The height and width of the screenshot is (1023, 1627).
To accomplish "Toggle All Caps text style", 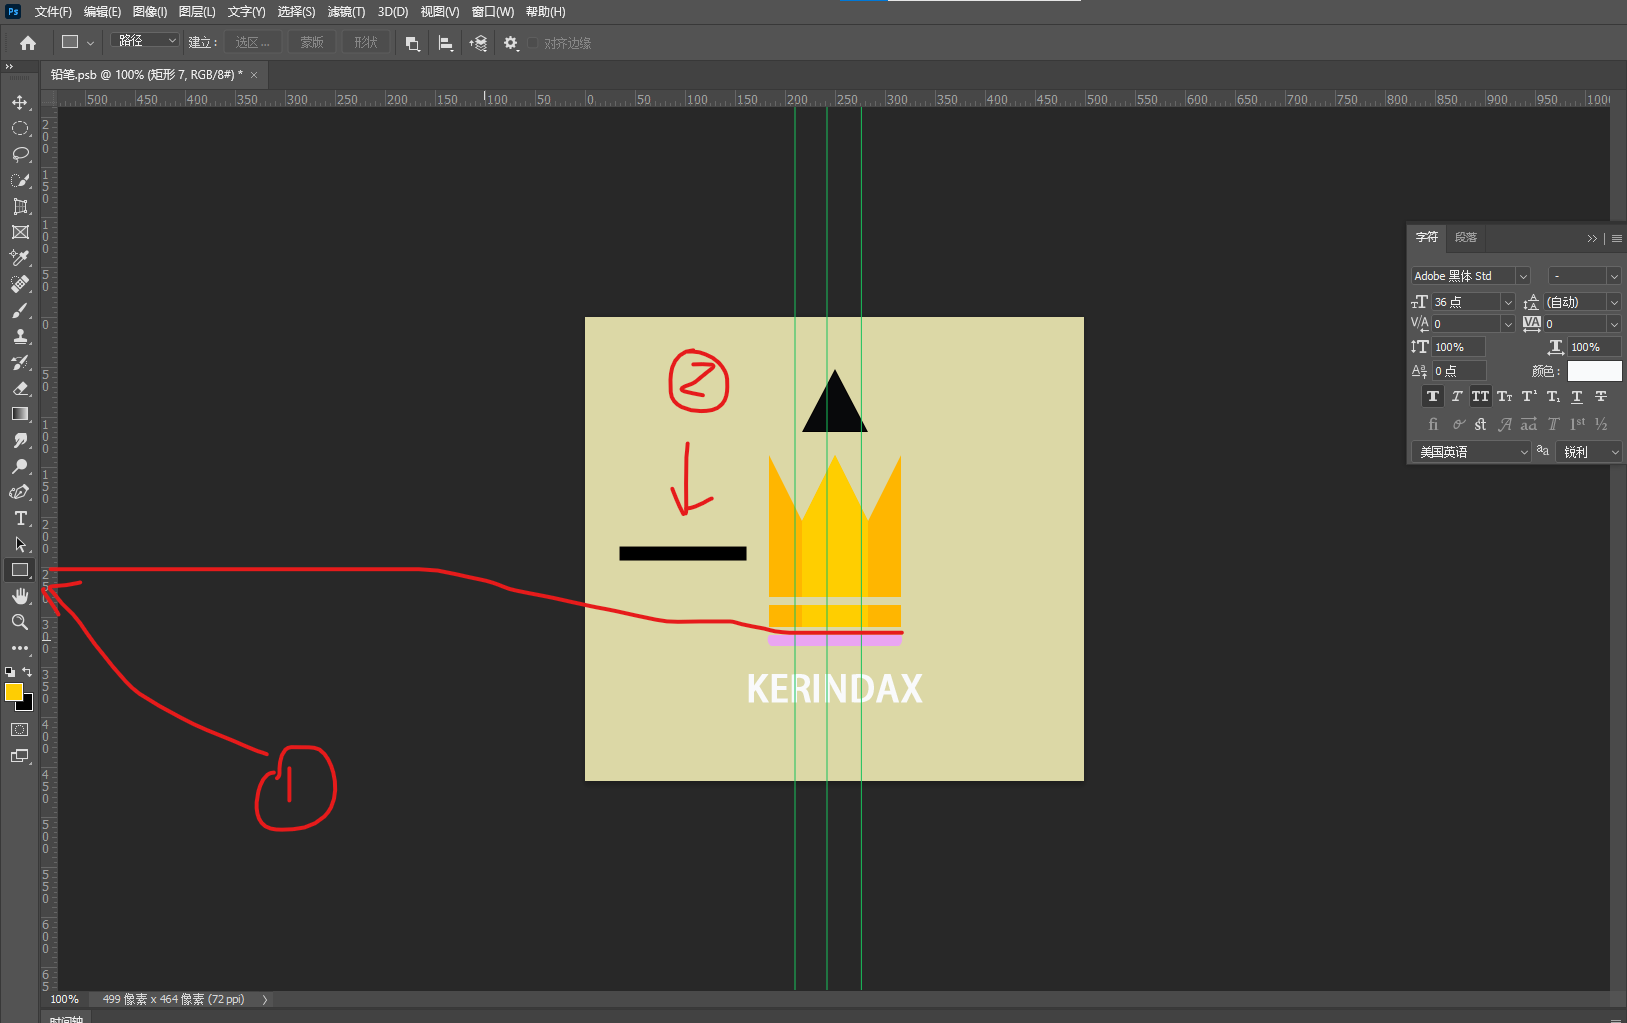I will 1481,396.
